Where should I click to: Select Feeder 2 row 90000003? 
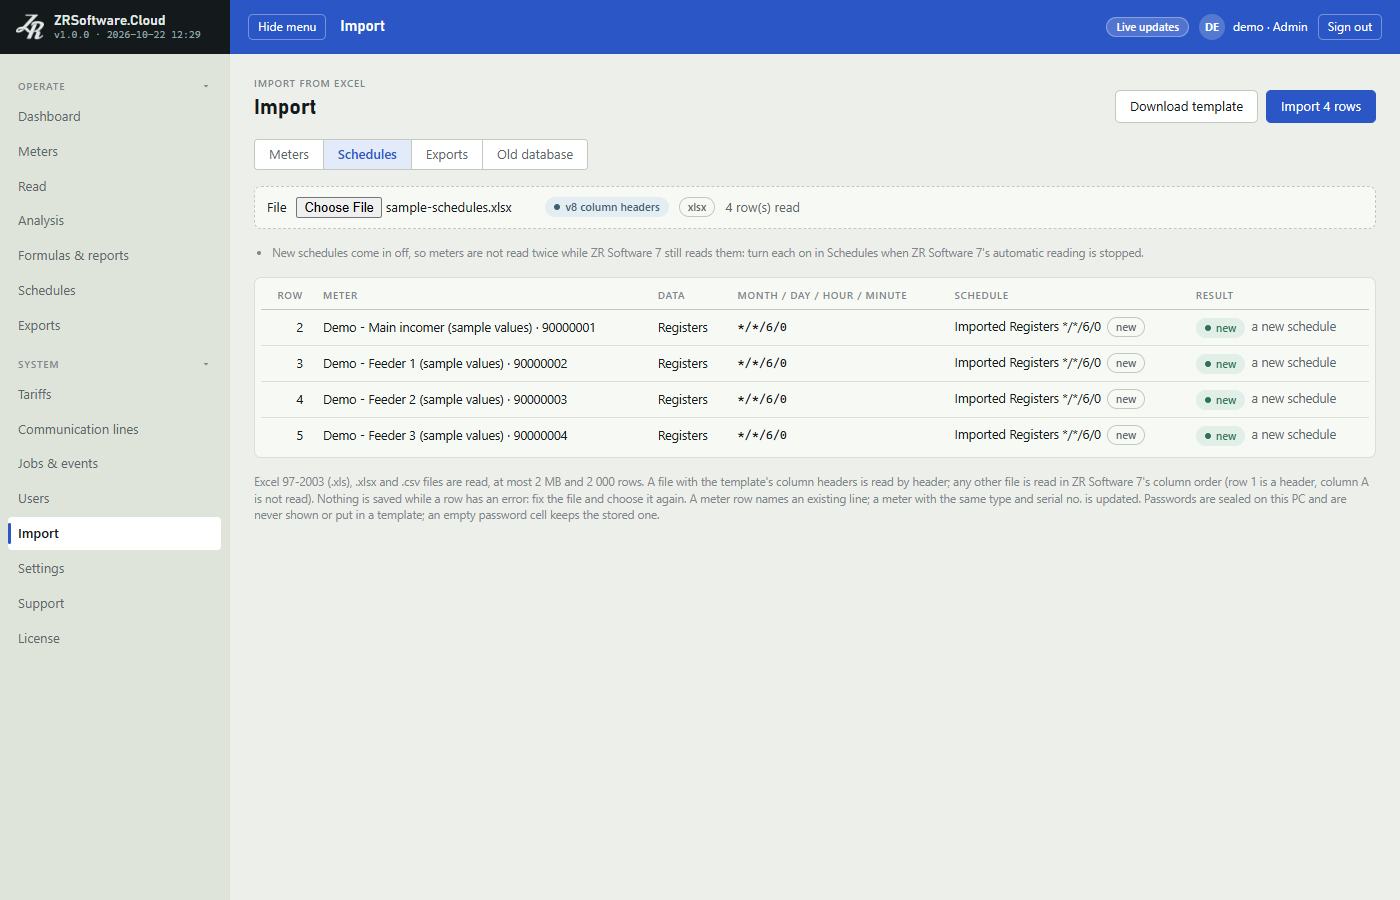click(815, 399)
